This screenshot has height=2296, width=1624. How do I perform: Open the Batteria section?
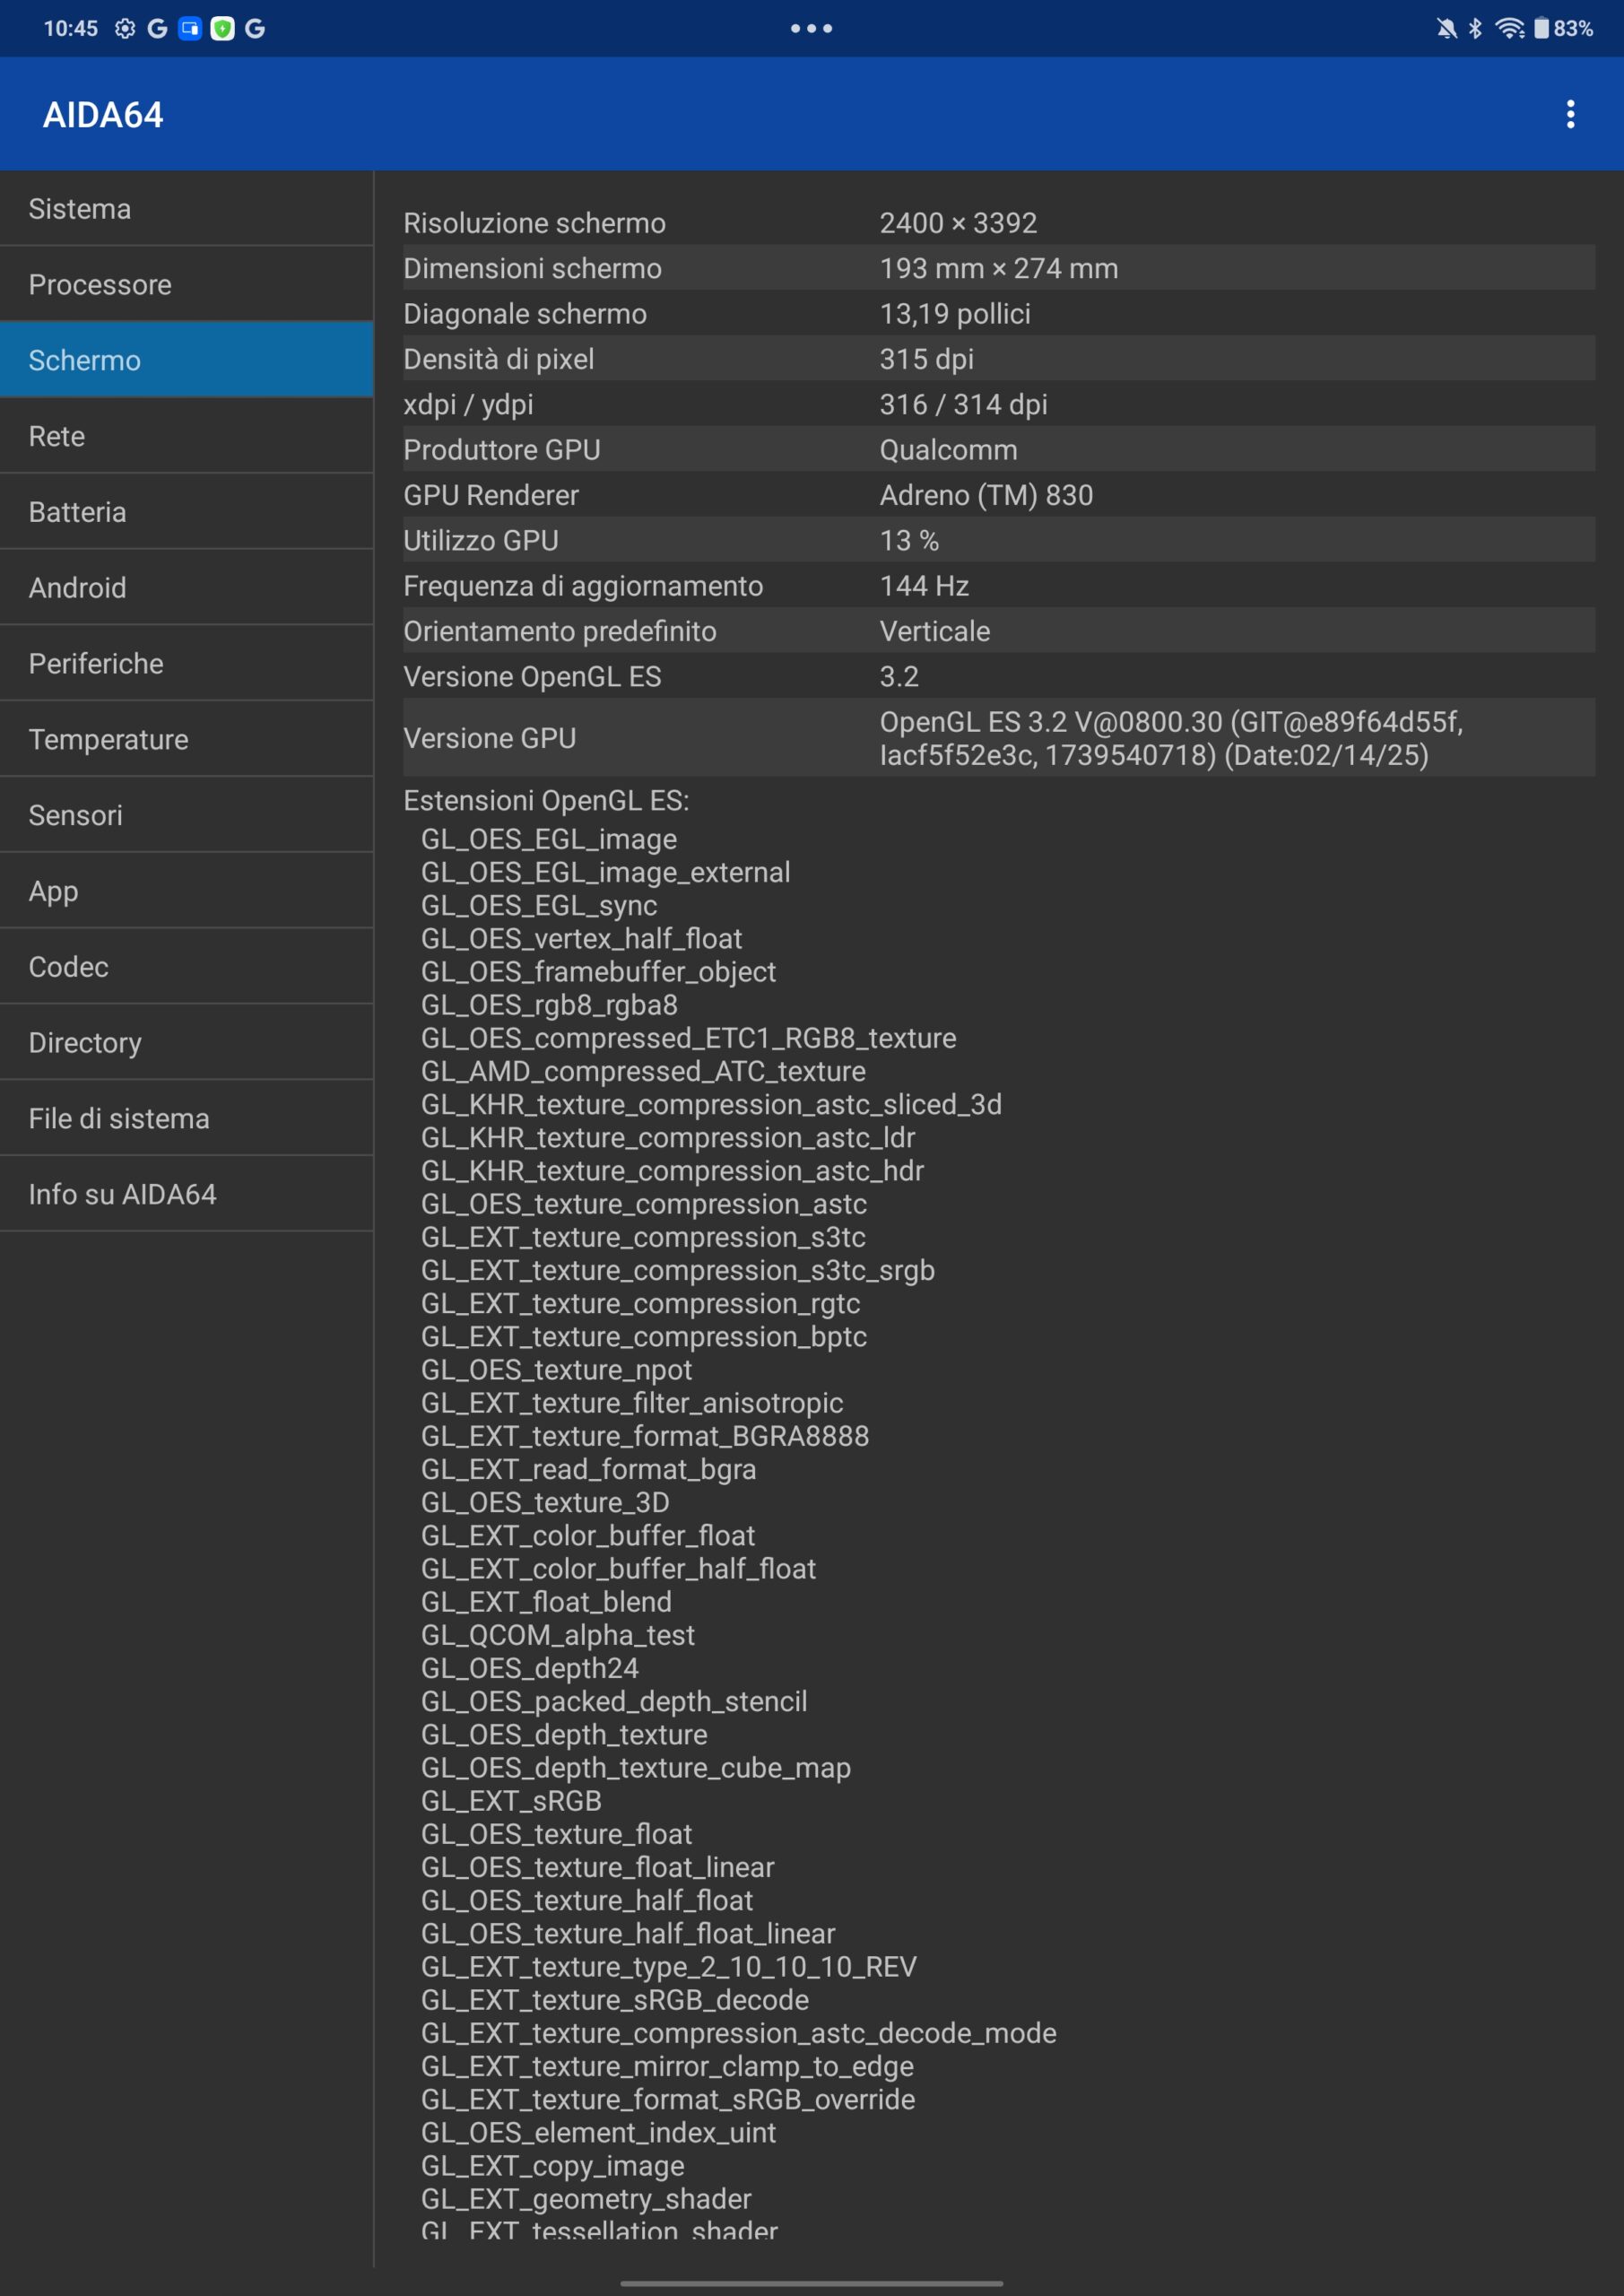point(187,512)
